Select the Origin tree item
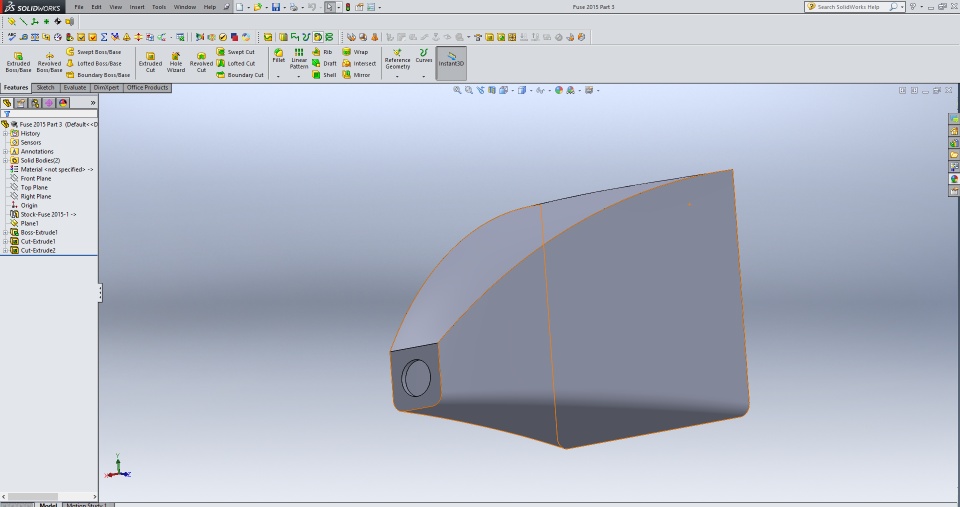Screen dimensions: 960x507 tap(24, 205)
